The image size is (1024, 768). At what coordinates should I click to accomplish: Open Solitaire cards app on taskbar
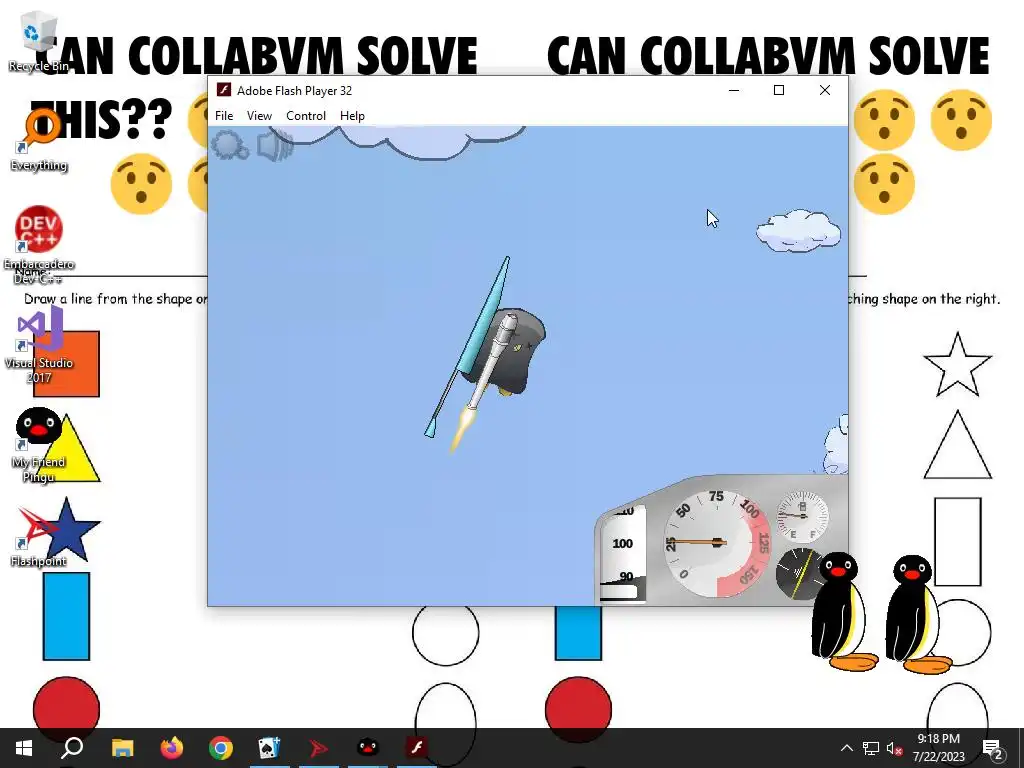[x=270, y=748]
